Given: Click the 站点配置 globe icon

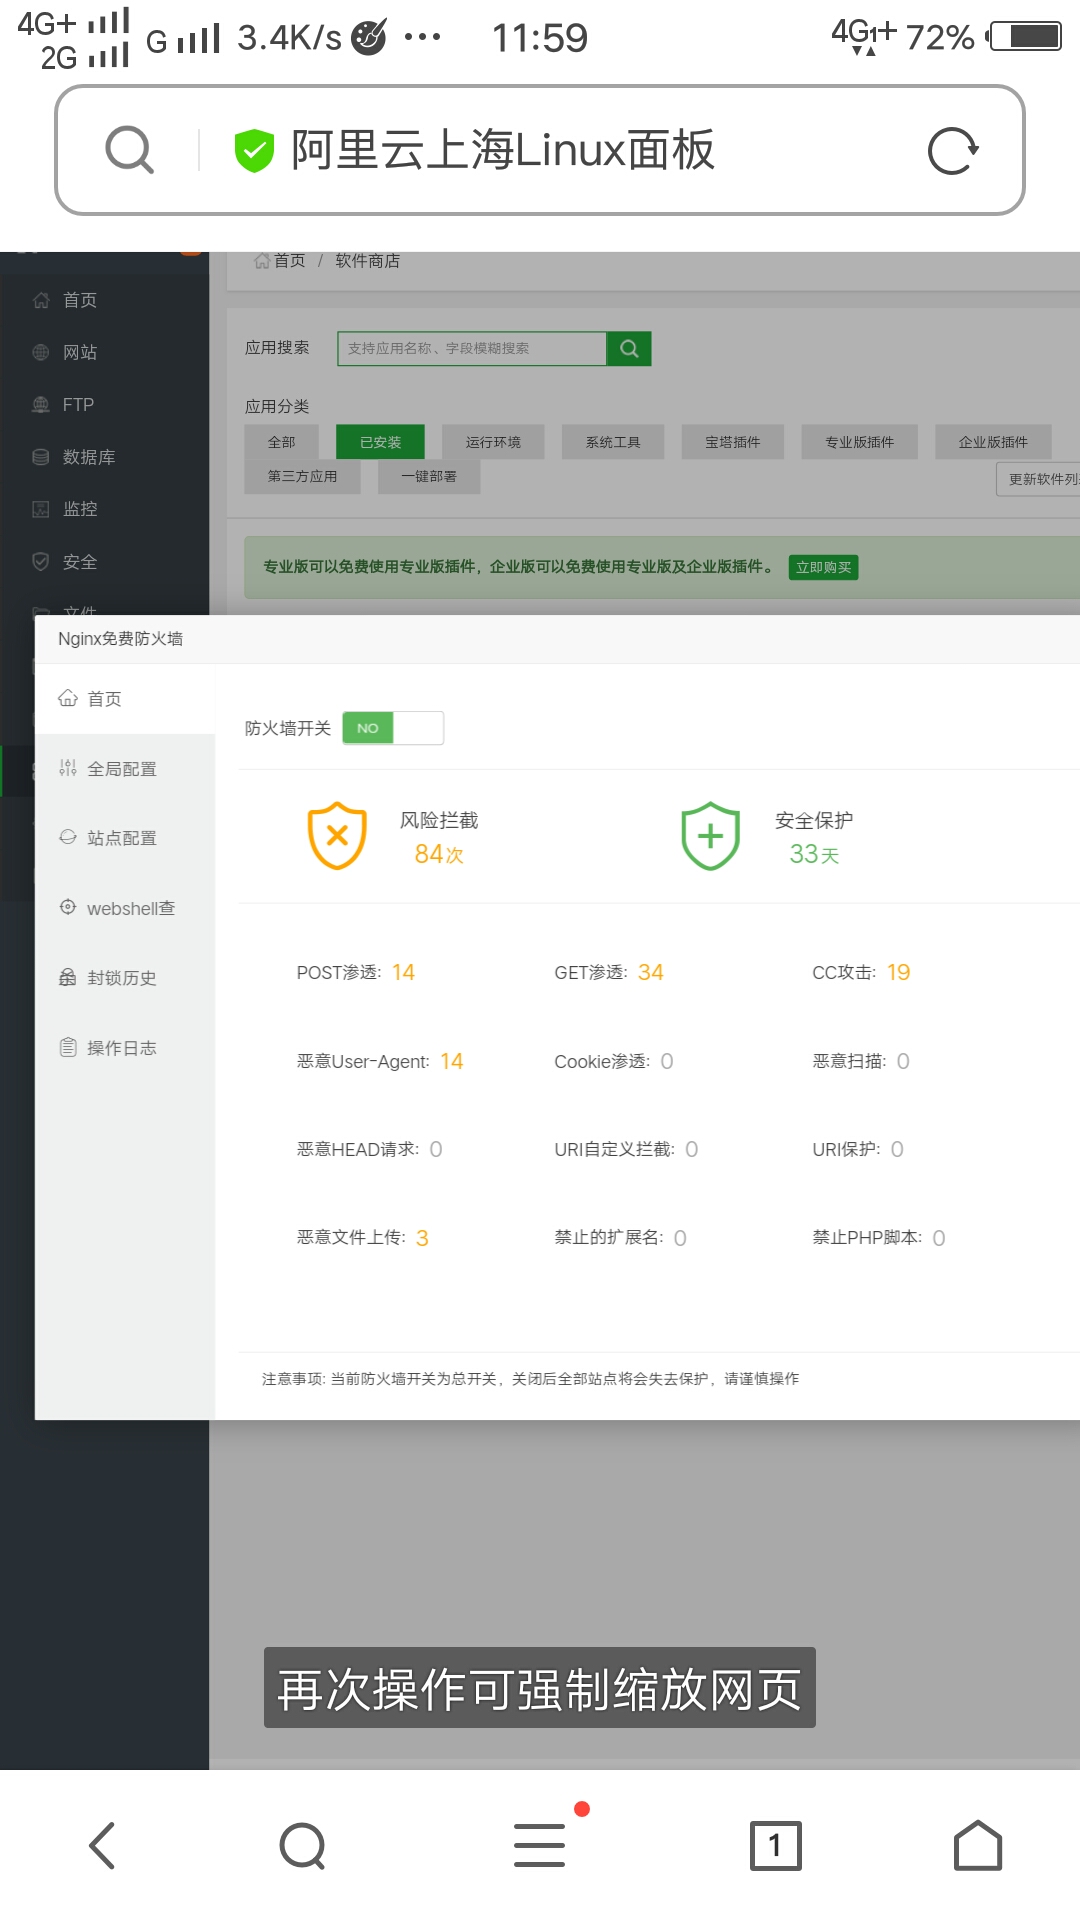Looking at the screenshot, I should coord(68,837).
